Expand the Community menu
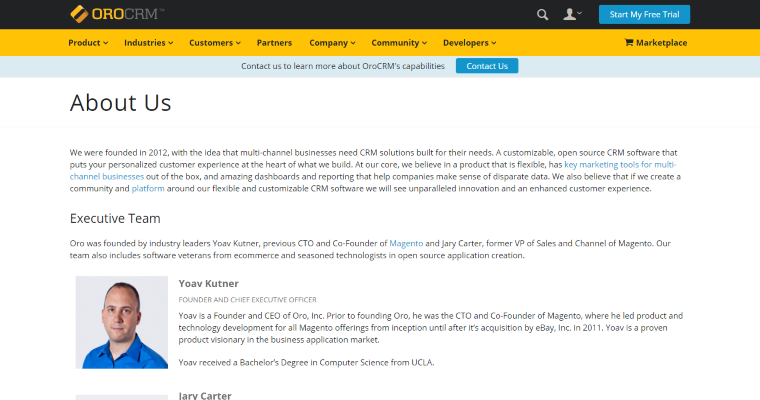The width and height of the screenshot is (760, 400). coord(399,43)
